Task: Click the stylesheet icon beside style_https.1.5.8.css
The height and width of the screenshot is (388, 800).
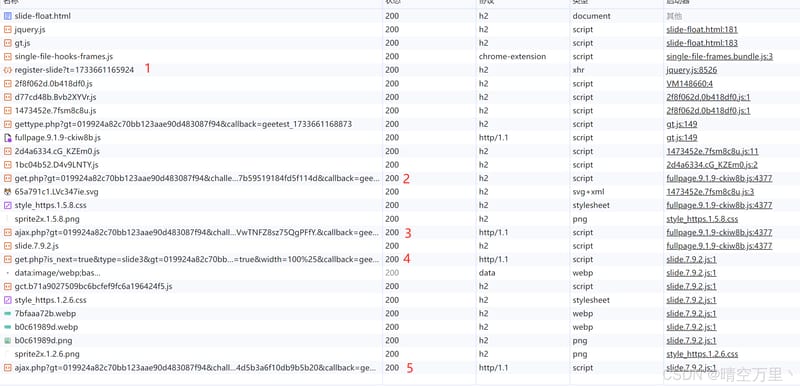Action: click(x=7, y=205)
